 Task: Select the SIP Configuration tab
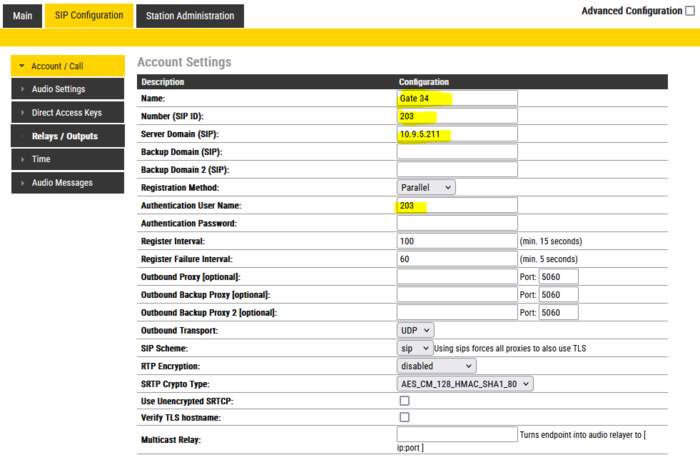pos(89,16)
